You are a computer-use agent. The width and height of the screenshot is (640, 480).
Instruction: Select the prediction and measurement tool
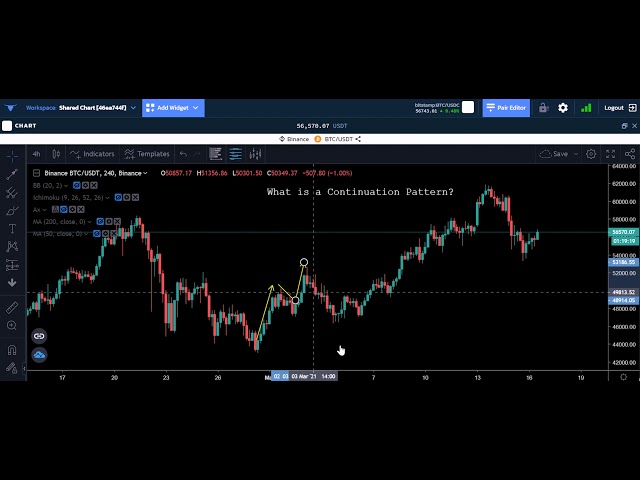pos(12,265)
